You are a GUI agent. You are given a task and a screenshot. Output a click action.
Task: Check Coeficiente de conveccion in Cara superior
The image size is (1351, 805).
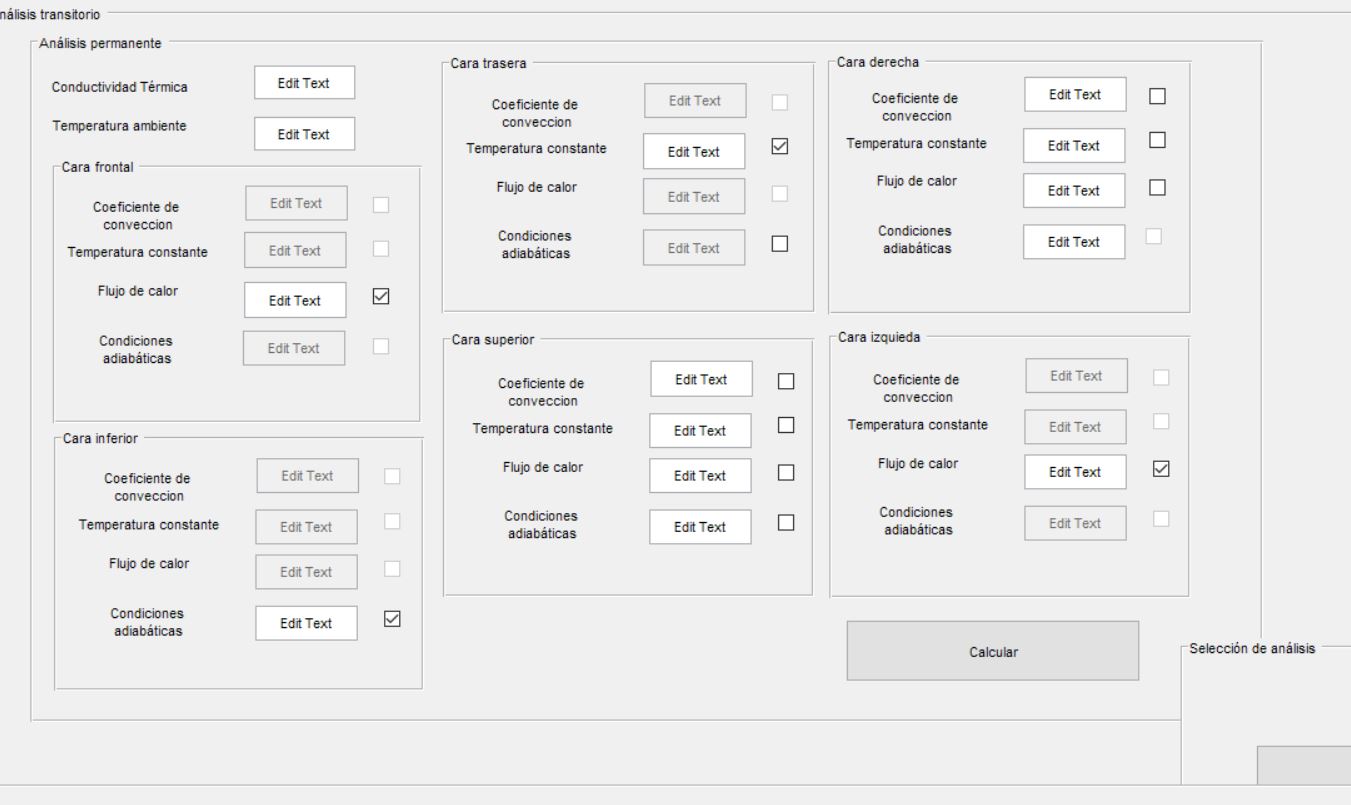786,381
